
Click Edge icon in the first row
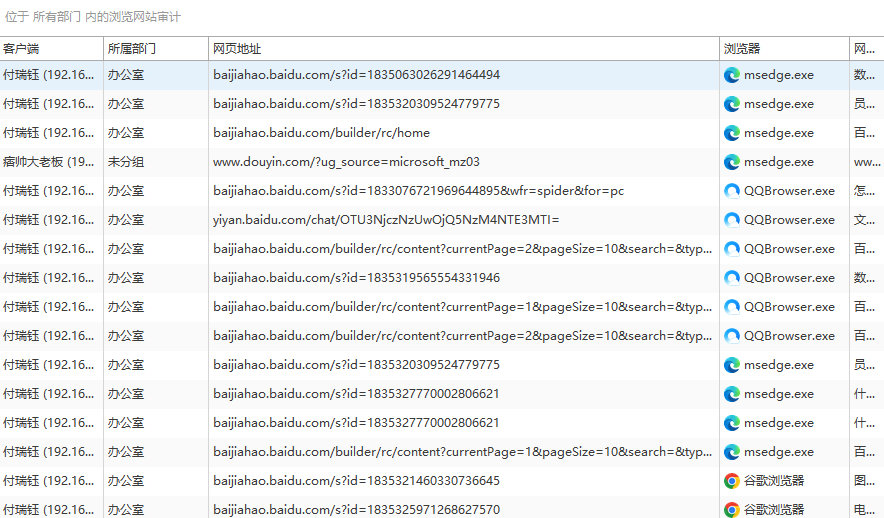[x=732, y=75]
